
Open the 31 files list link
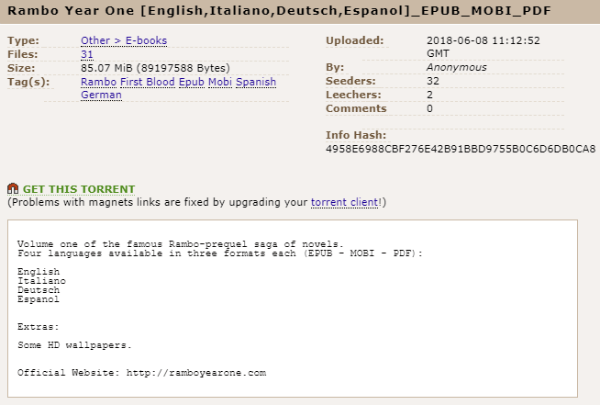[x=87, y=54]
